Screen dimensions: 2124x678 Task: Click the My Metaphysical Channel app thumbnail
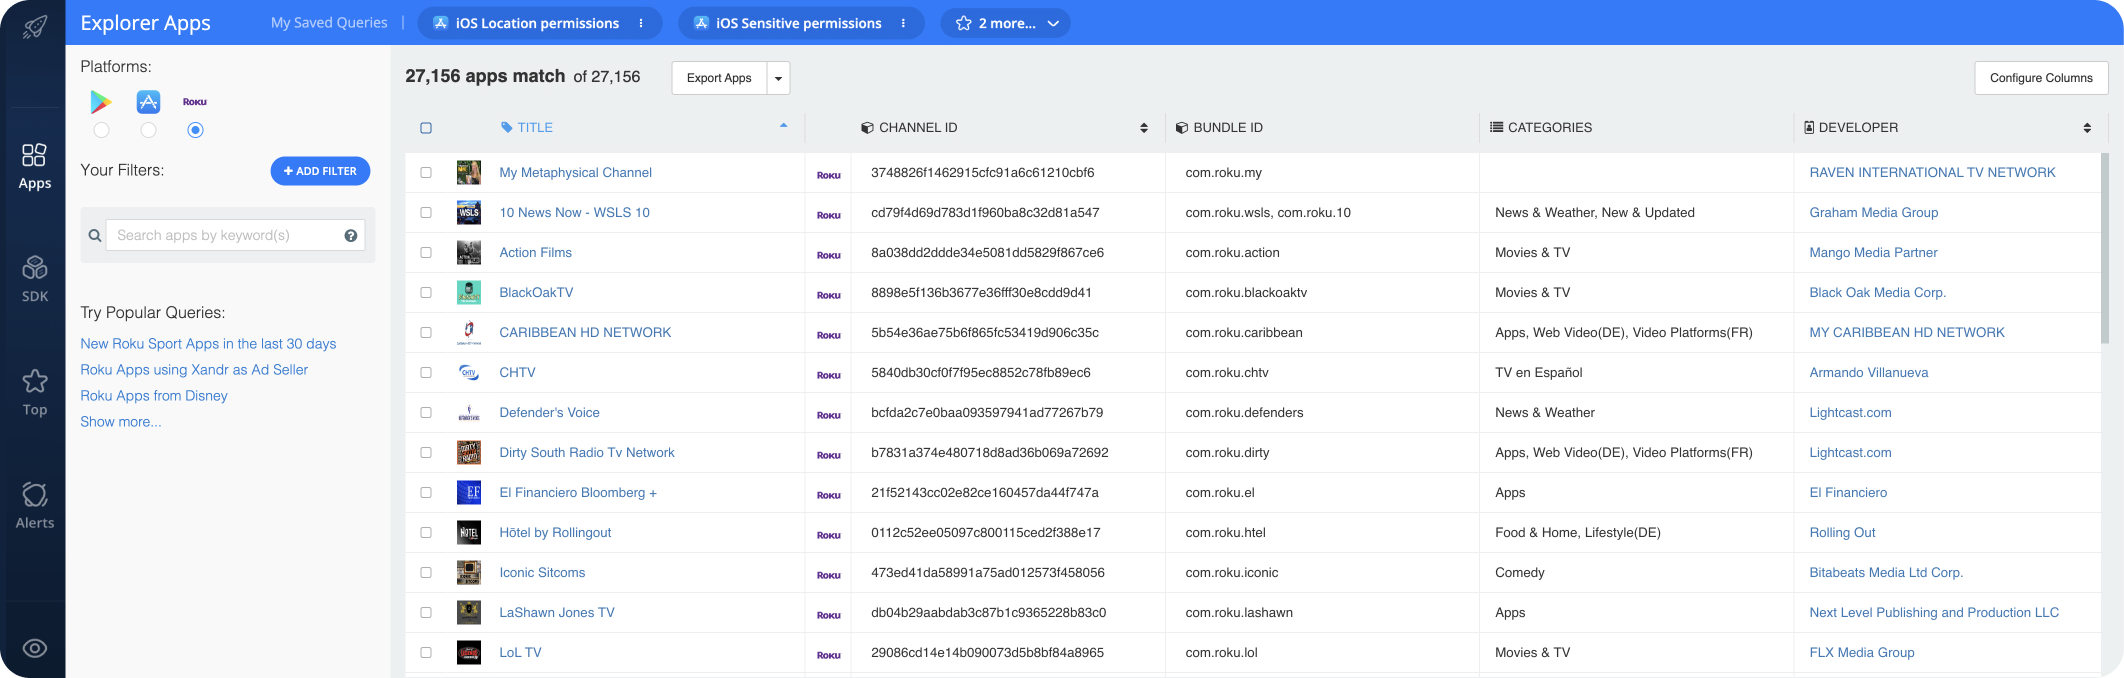(469, 172)
